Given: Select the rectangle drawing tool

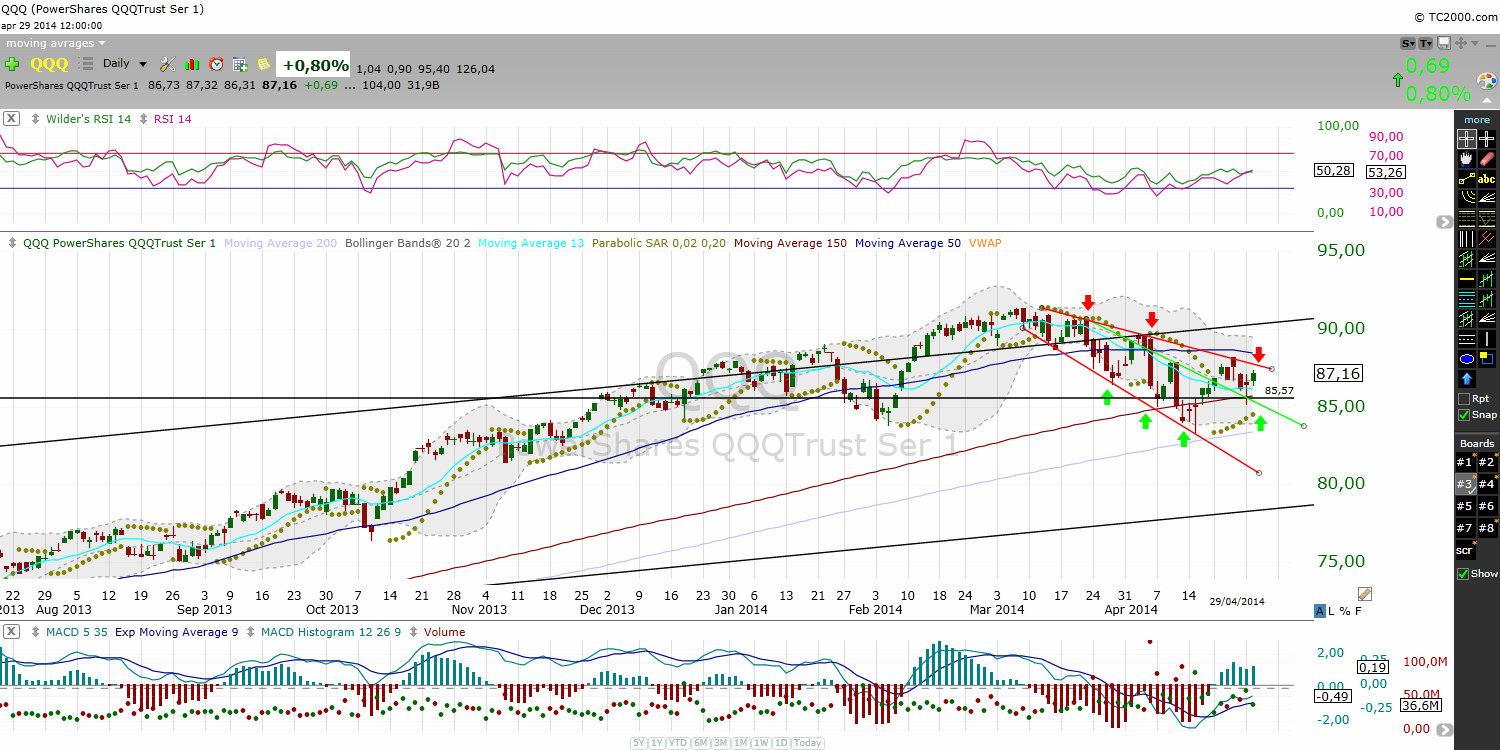Looking at the screenshot, I should tap(1486, 359).
